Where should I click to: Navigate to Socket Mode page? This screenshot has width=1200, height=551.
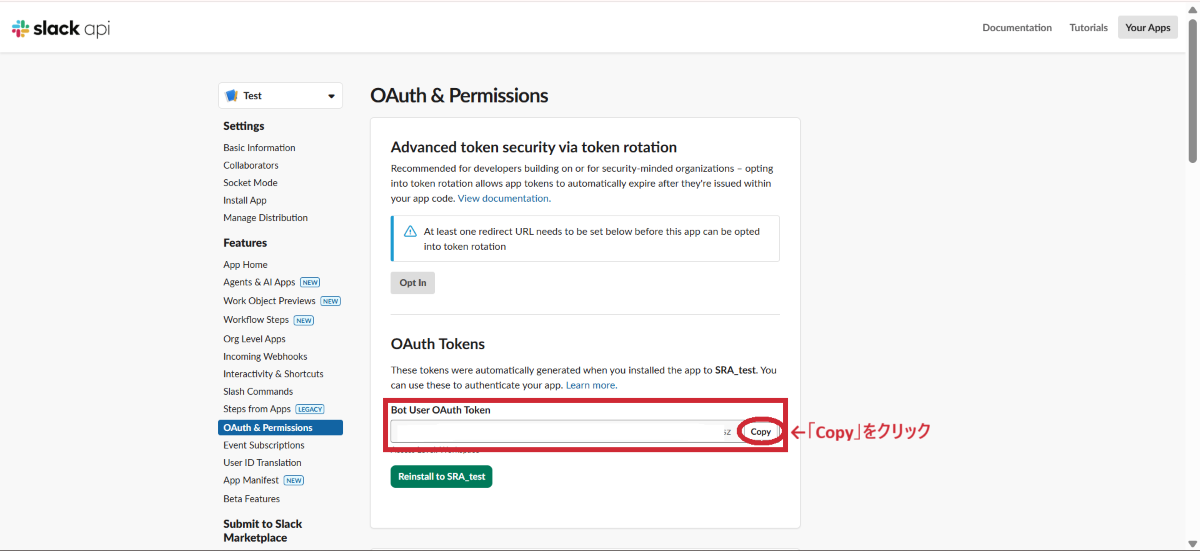(x=250, y=183)
